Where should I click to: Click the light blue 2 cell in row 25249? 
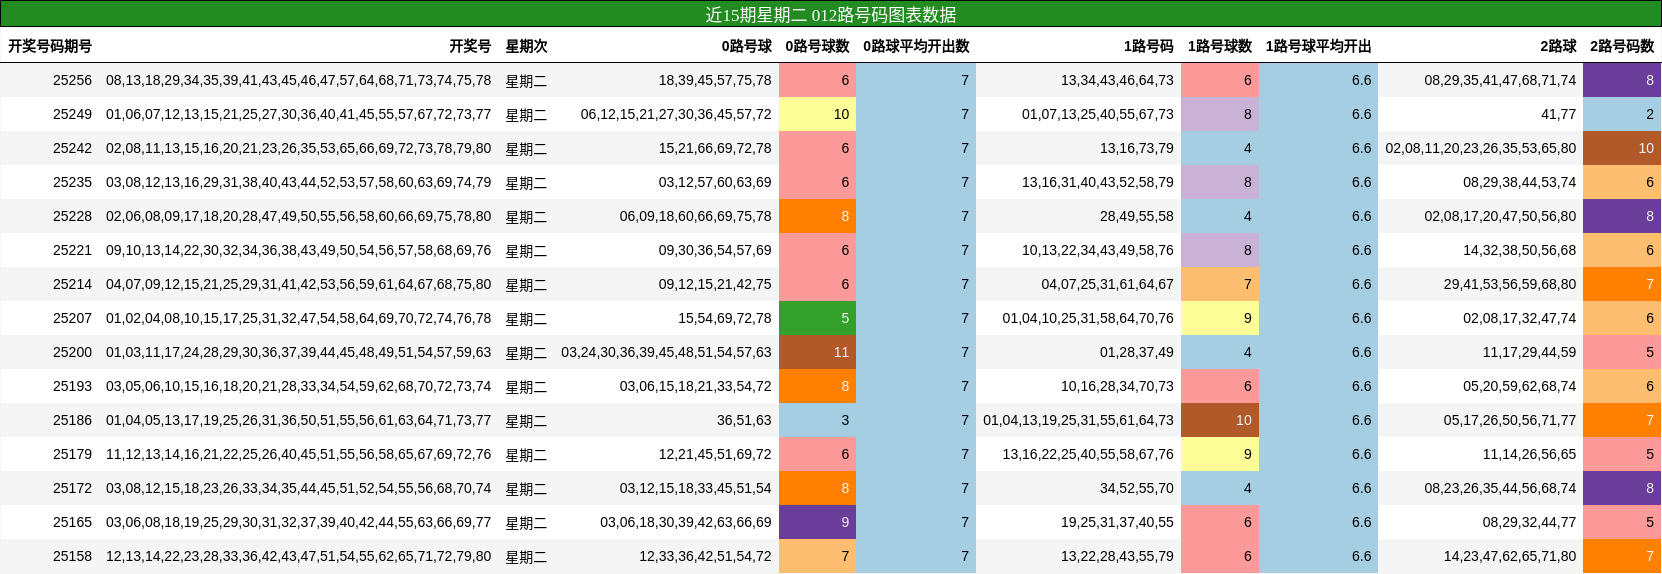click(x=1622, y=114)
